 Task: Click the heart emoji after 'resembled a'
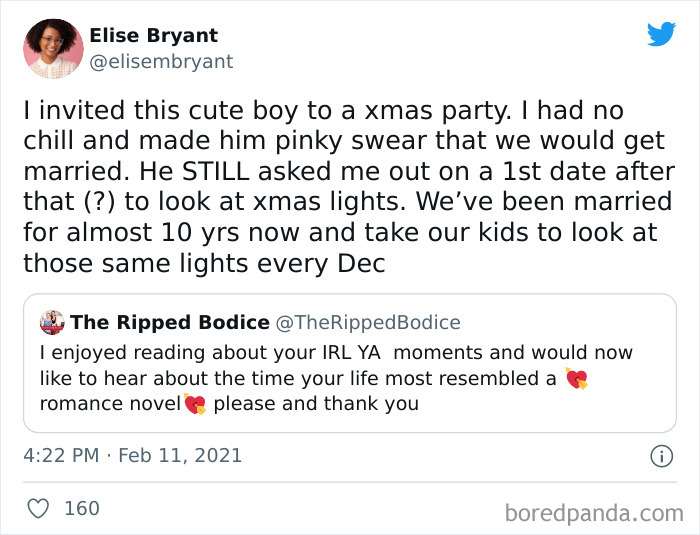click(577, 379)
